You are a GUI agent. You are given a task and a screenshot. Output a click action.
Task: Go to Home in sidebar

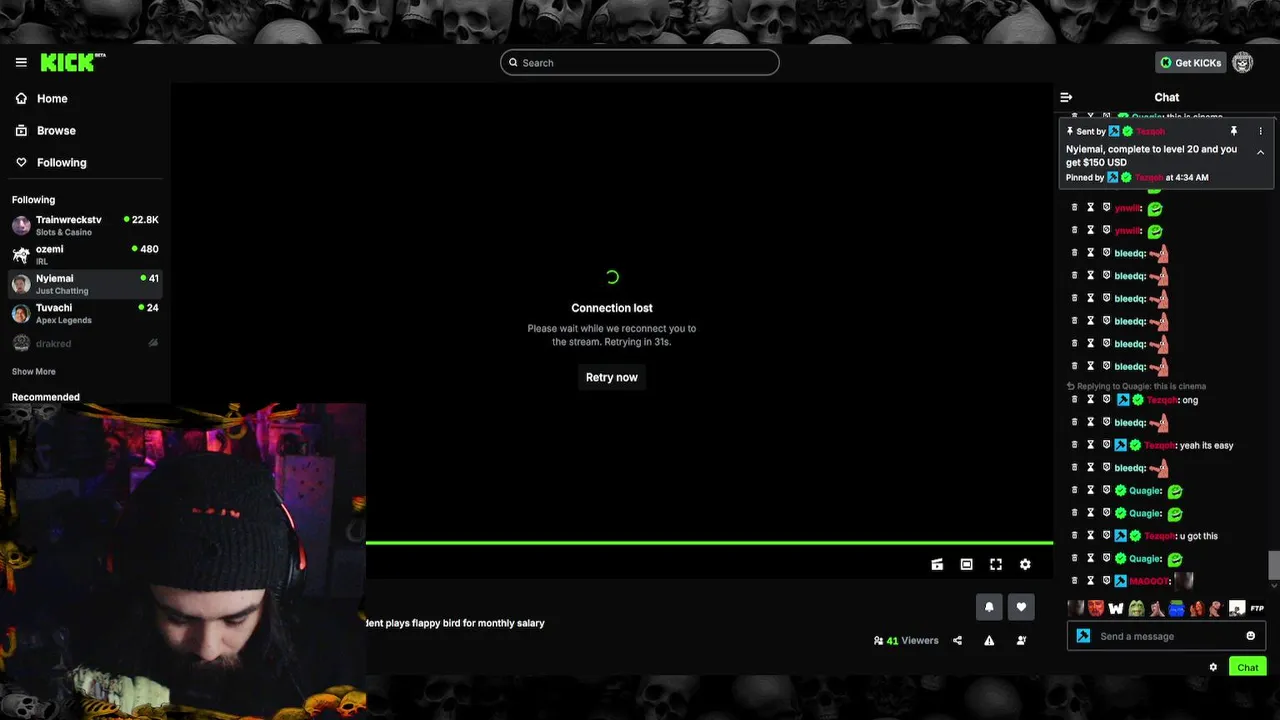coord(42,99)
